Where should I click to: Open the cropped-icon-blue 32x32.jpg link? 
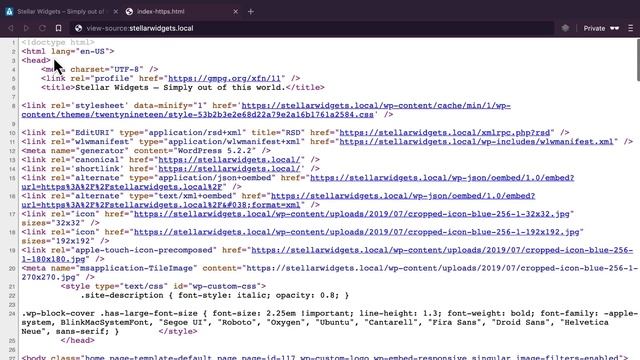[x=351, y=214]
